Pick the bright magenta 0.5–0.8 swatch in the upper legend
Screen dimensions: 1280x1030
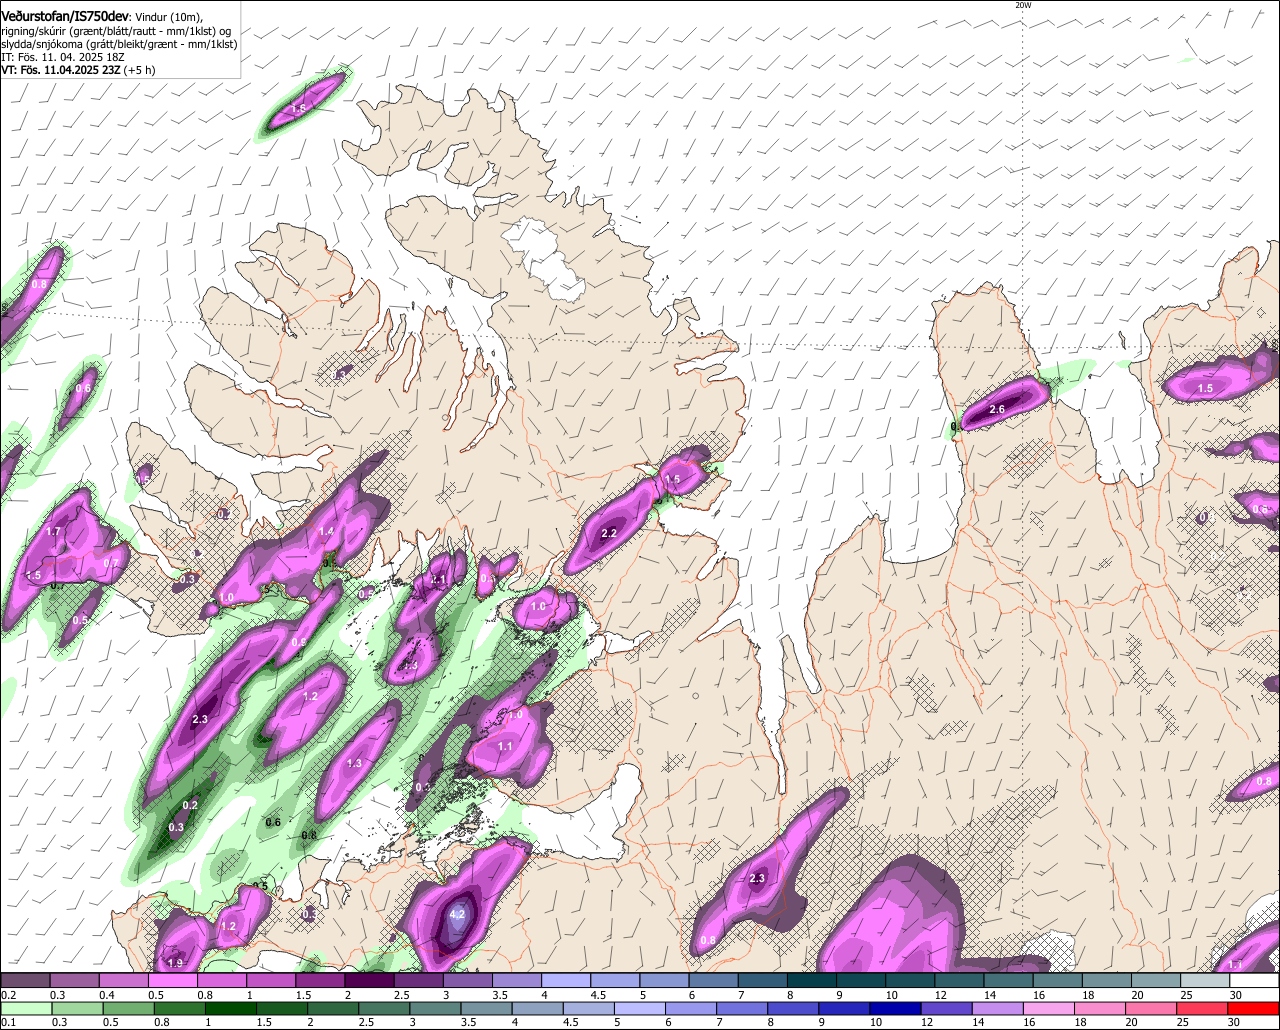tap(172, 981)
